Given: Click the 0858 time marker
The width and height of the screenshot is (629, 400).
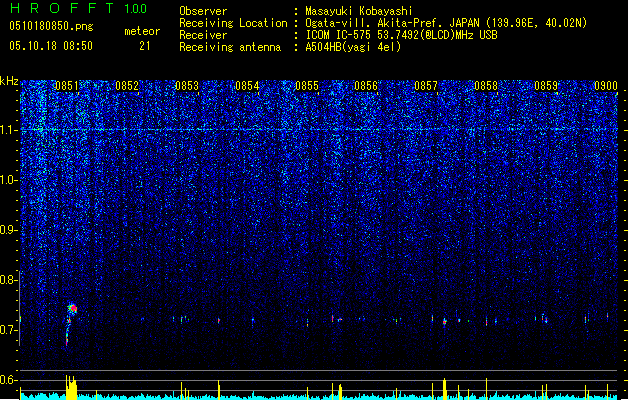Looking at the screenshot, I should click(486, 86).
